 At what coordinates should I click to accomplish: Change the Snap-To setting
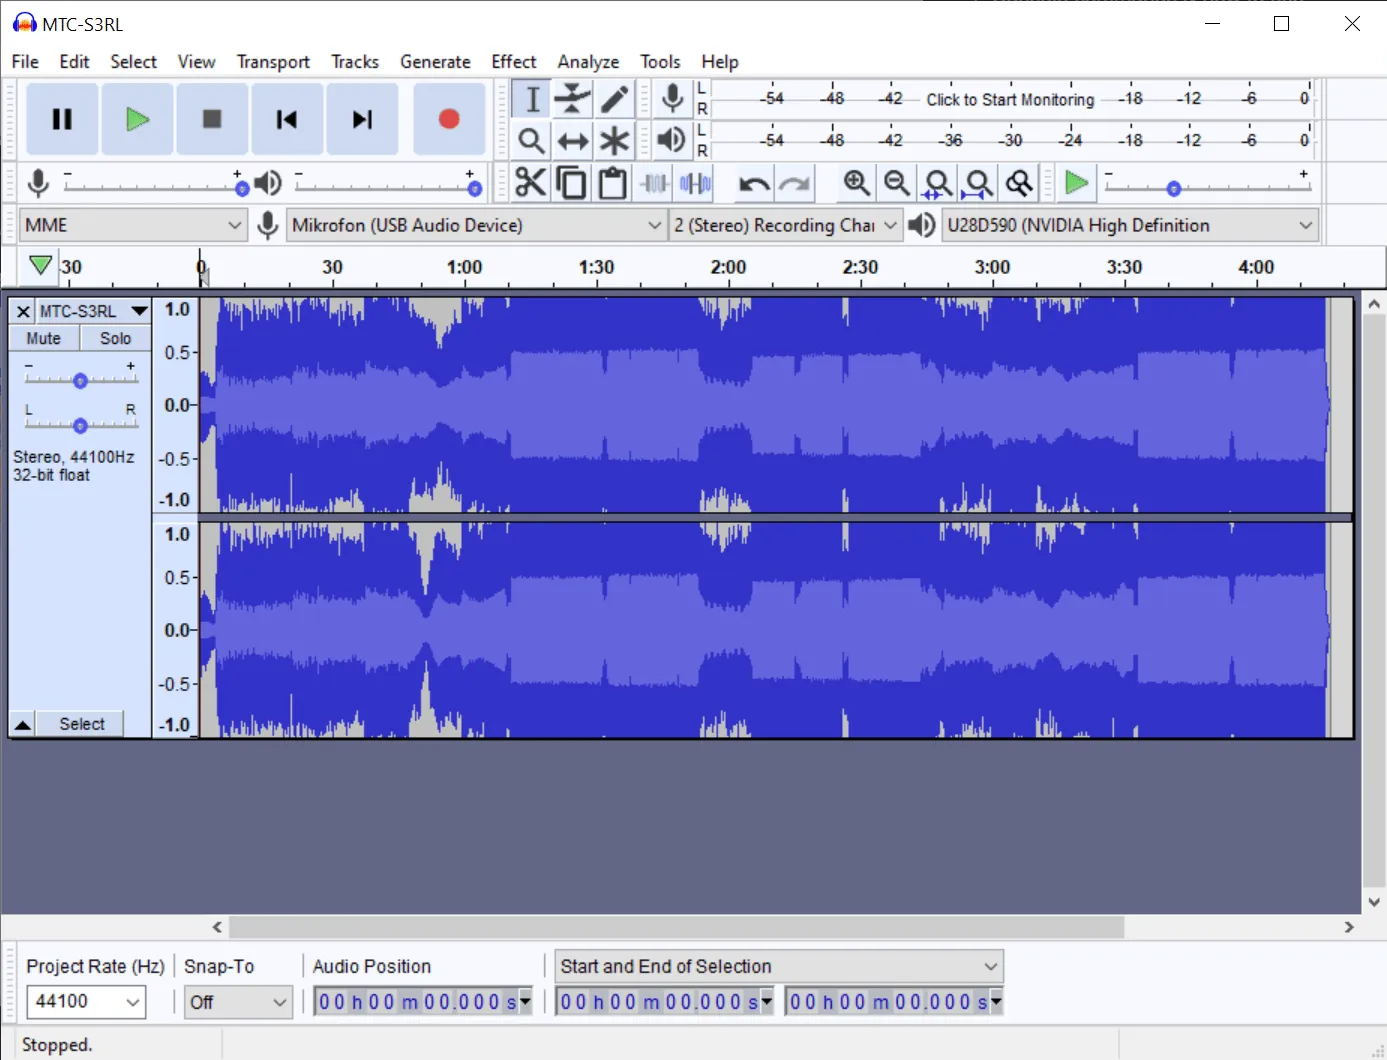[237, 1002]
